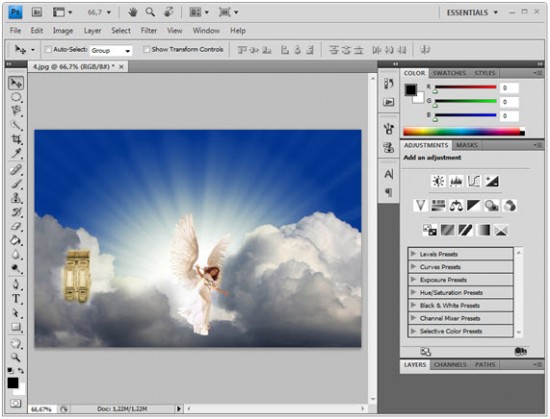Open the ESSENTIALS workspace dropdown
Image resolution: width=550 pixels, height=419 pixels.
pyautogui.click(x=472, y=13)
